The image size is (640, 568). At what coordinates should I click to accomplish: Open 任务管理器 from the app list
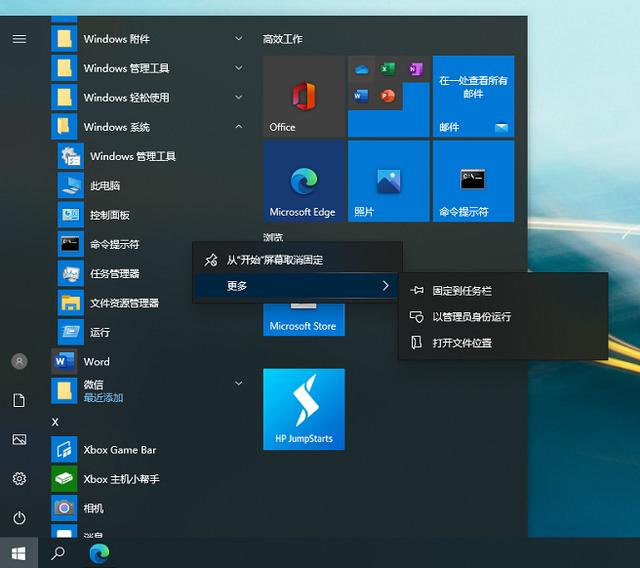[x=124, y=273]
